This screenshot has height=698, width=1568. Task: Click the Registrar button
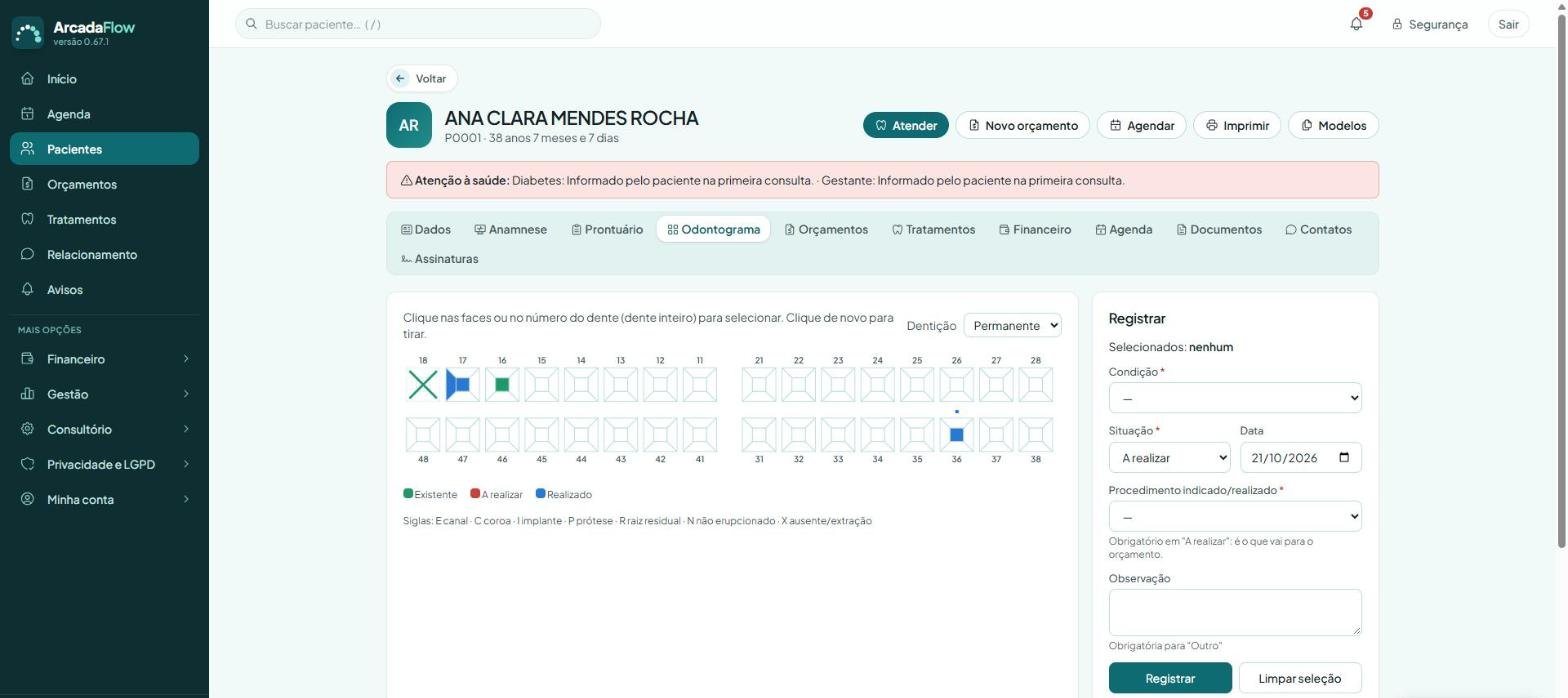coord(1170,678)
